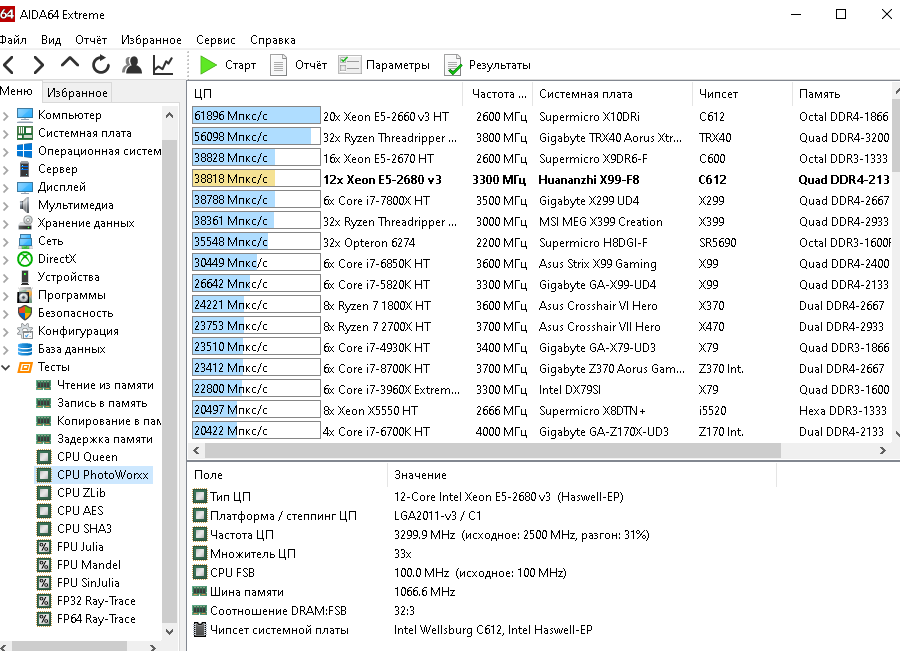900x651 pixels.
Task: Expand the Сеть tree node
Action: [x=6, y=241]
